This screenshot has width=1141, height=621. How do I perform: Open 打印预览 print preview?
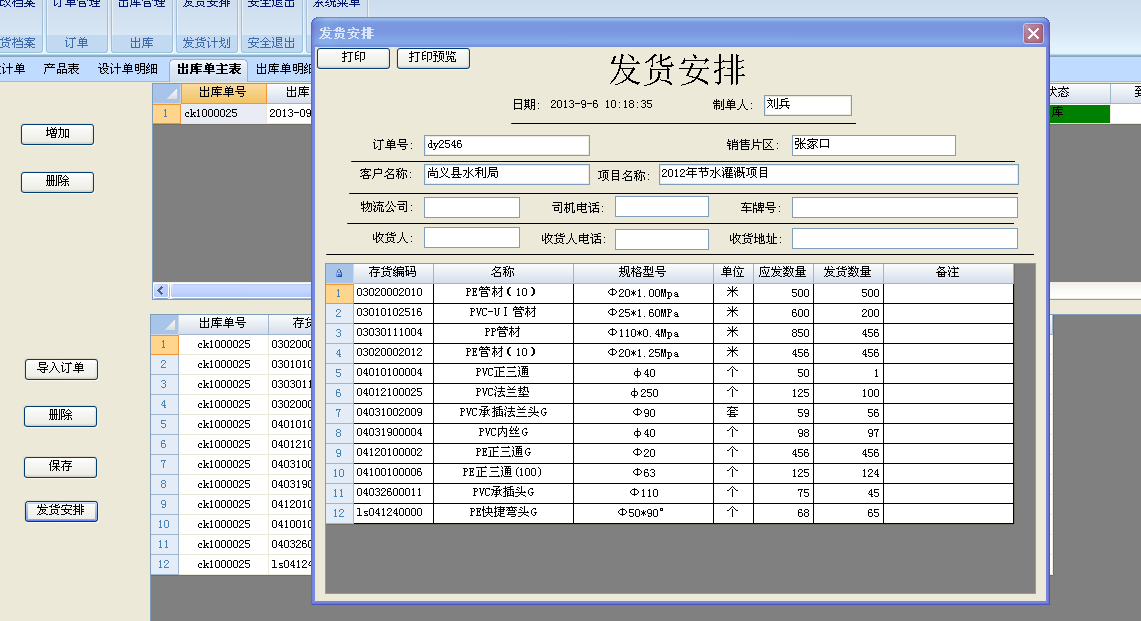pos(433,58)
